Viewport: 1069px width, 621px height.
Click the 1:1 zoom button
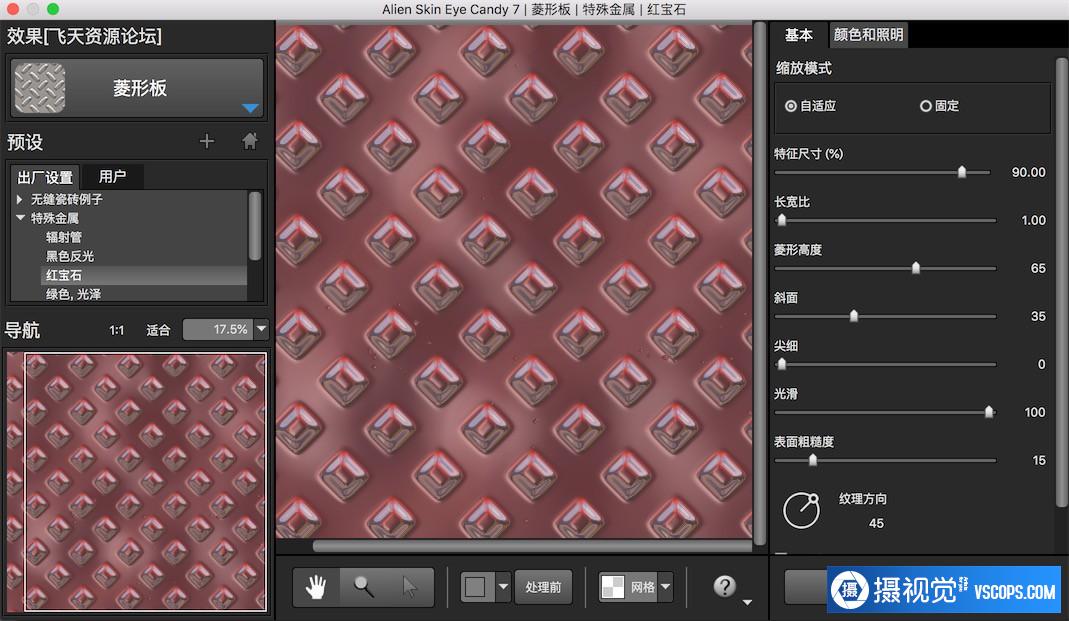(117, 330)
